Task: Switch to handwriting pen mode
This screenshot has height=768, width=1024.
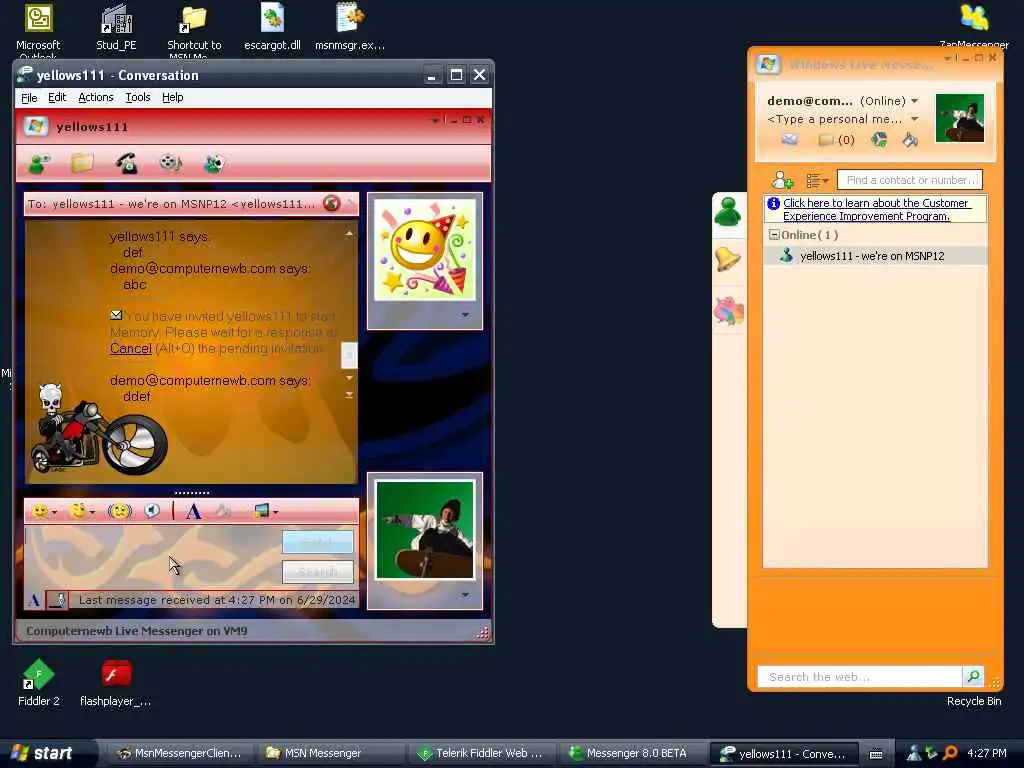Action: point(57,600)
